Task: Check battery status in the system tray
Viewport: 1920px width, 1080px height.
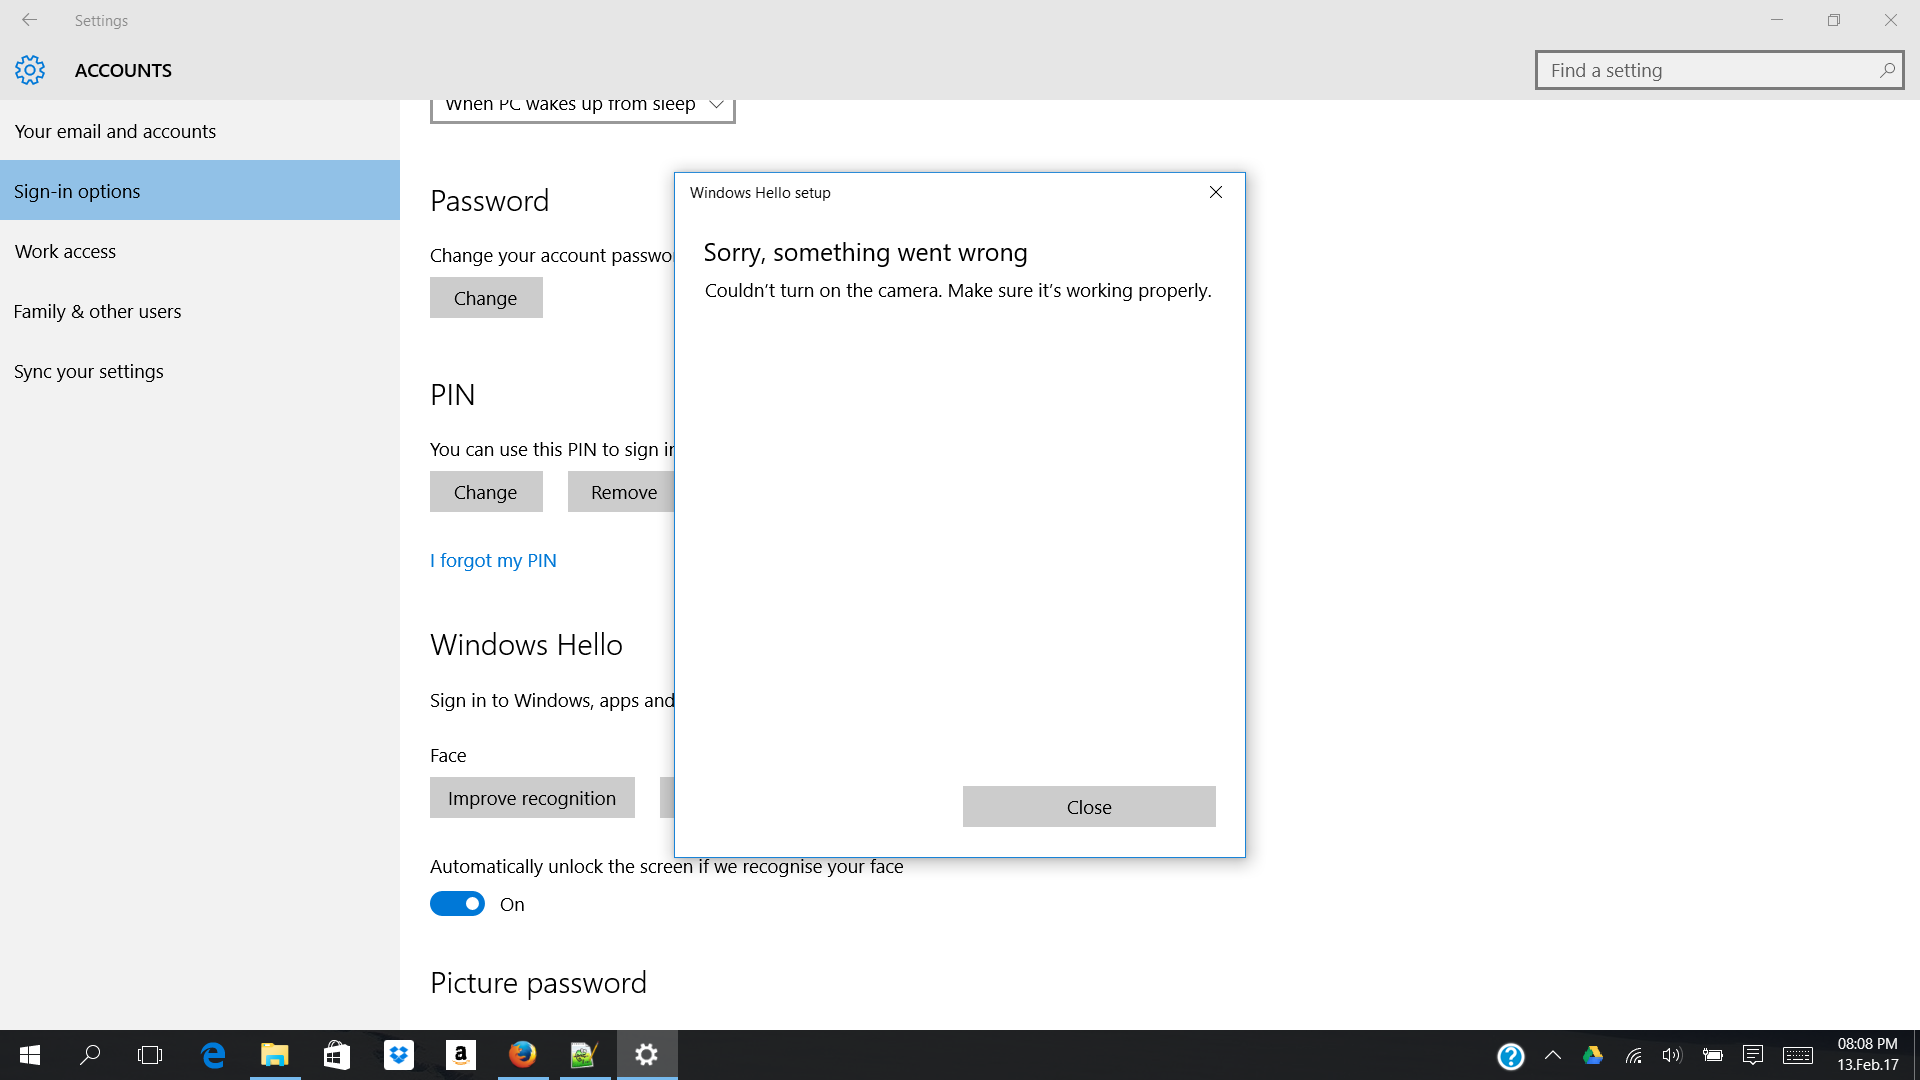Action: 1714,1055
